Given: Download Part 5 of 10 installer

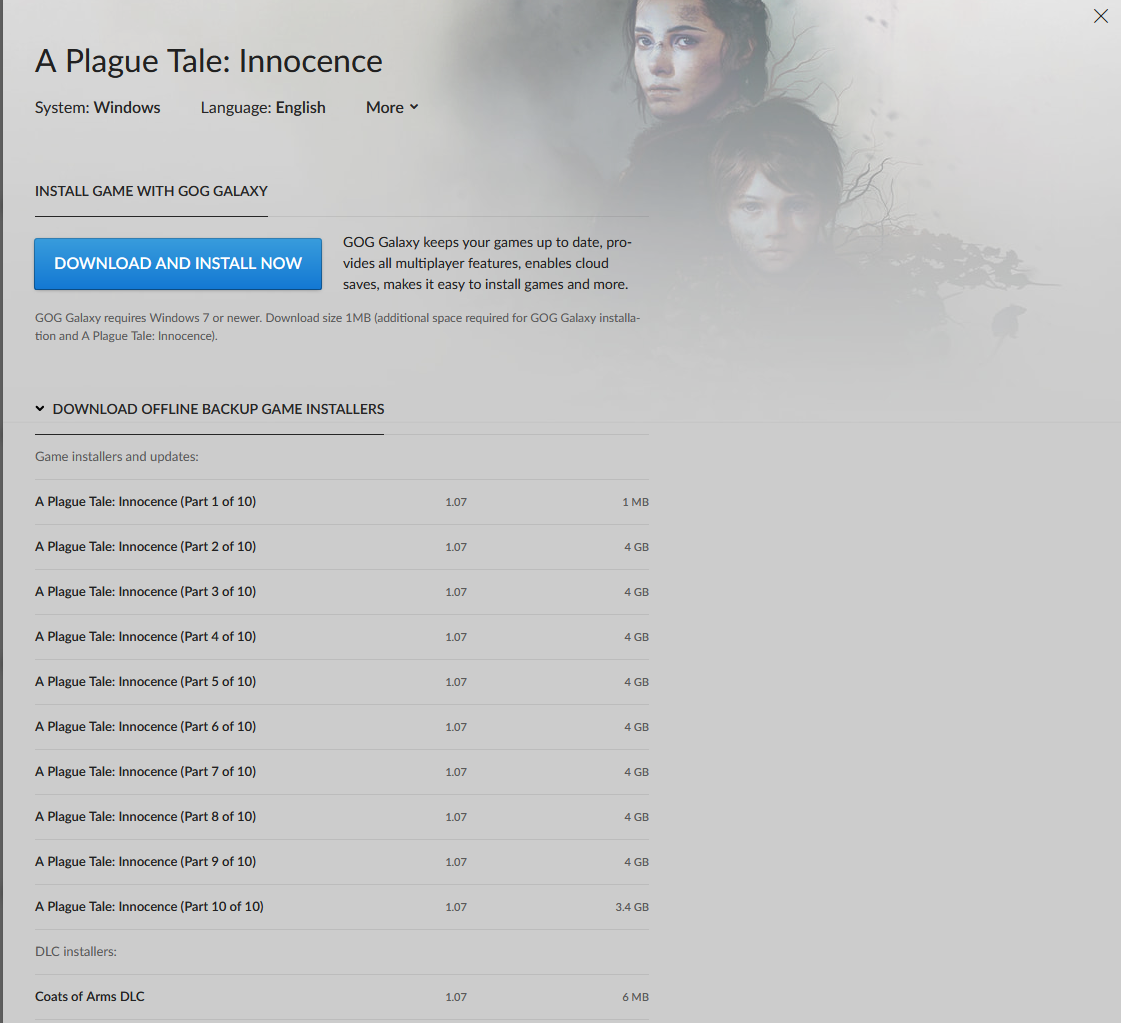Looking at the screenshot, I should 342,682.
